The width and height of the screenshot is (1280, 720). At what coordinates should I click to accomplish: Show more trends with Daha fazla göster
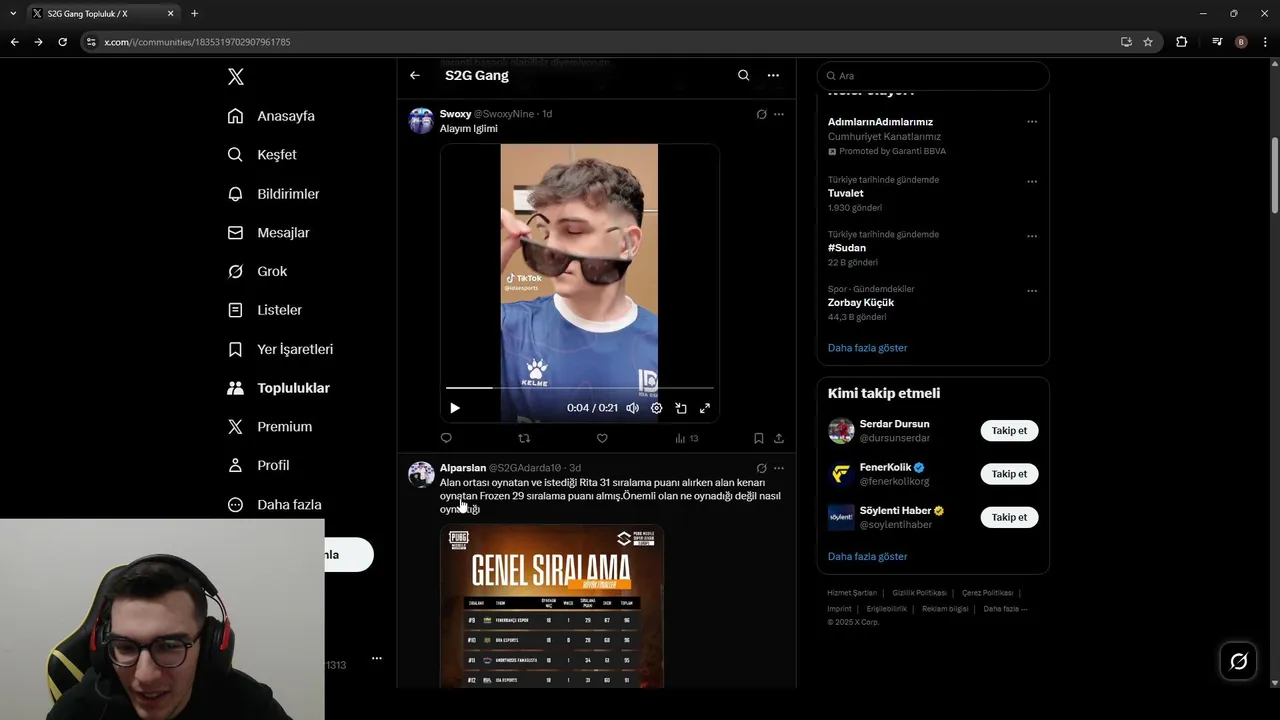point(868,348)
